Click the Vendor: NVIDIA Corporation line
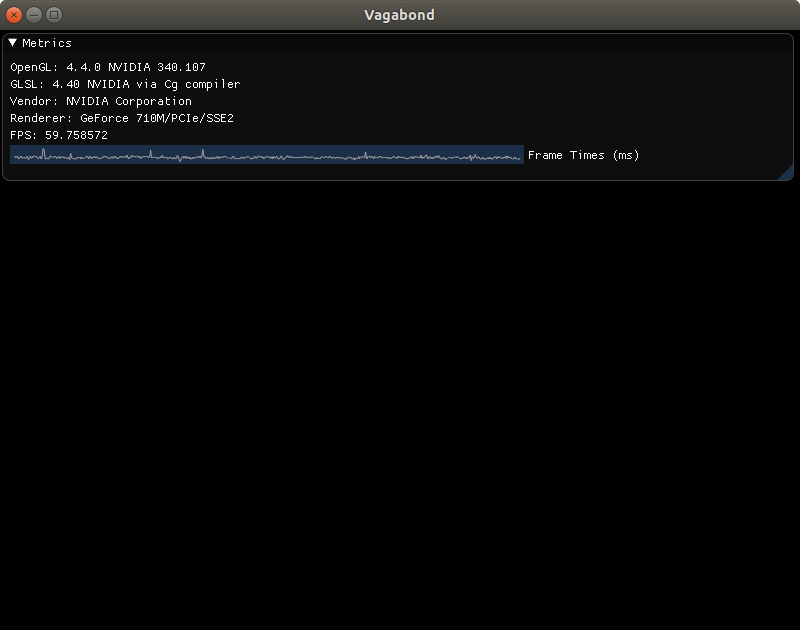Screen dimensions: 800x630 click(x=101, y=101)
